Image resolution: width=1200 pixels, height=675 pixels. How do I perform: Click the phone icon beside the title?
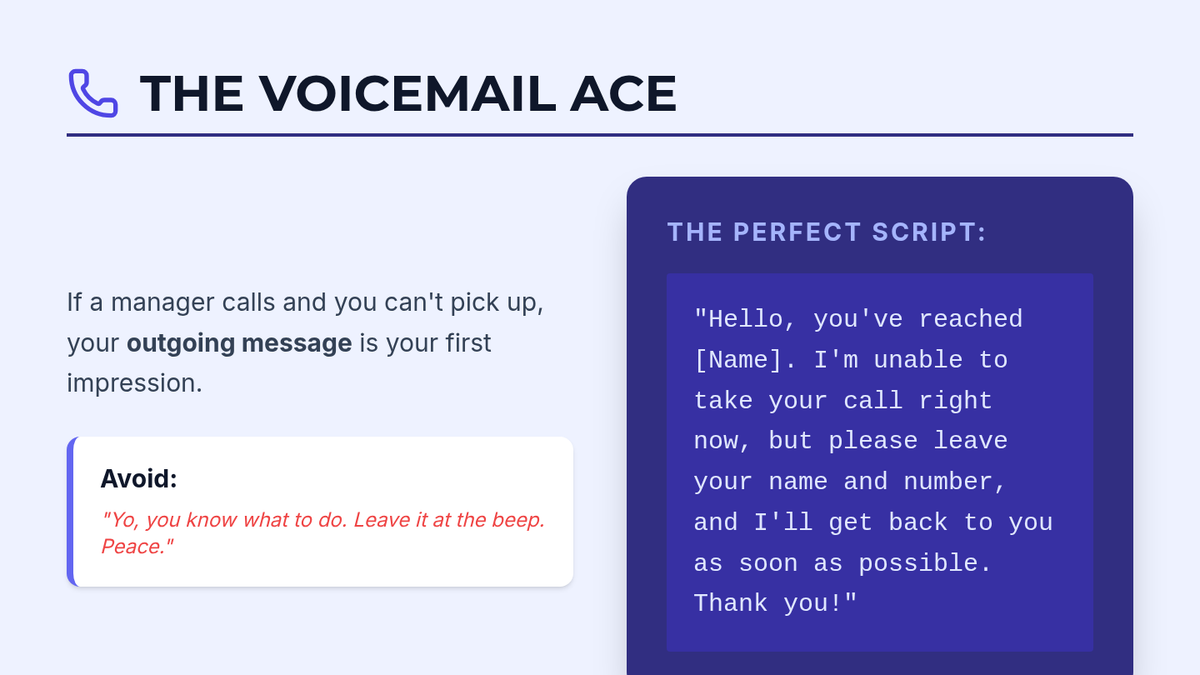pos(92,93)
